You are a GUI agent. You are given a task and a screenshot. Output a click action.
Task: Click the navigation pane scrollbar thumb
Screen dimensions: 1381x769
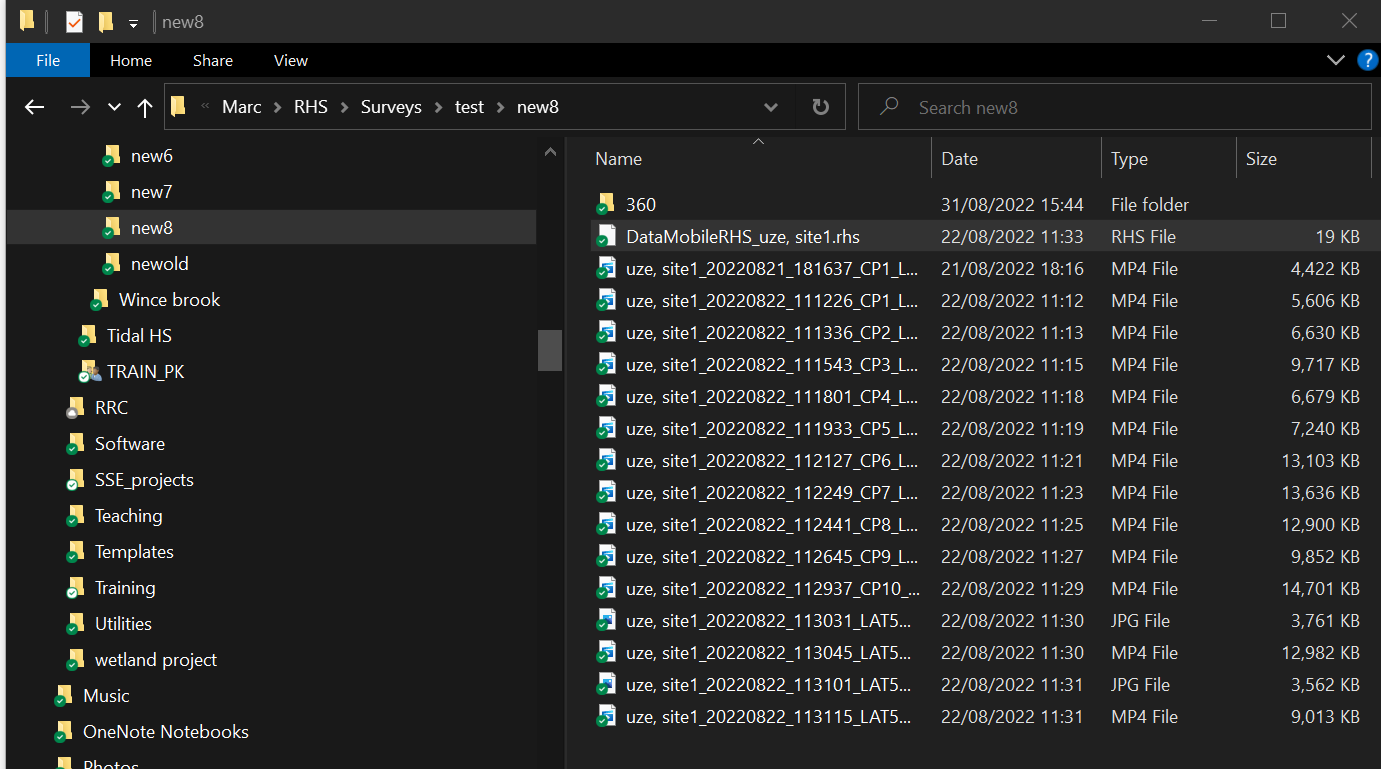click(x=549, y=350)
